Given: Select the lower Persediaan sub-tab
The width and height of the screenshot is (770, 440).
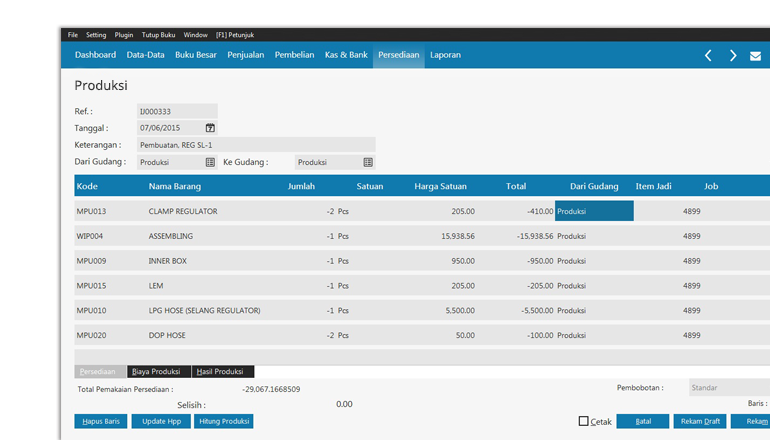Looking at the screenshot, I should pyautogui.click(x=100, y=372).
